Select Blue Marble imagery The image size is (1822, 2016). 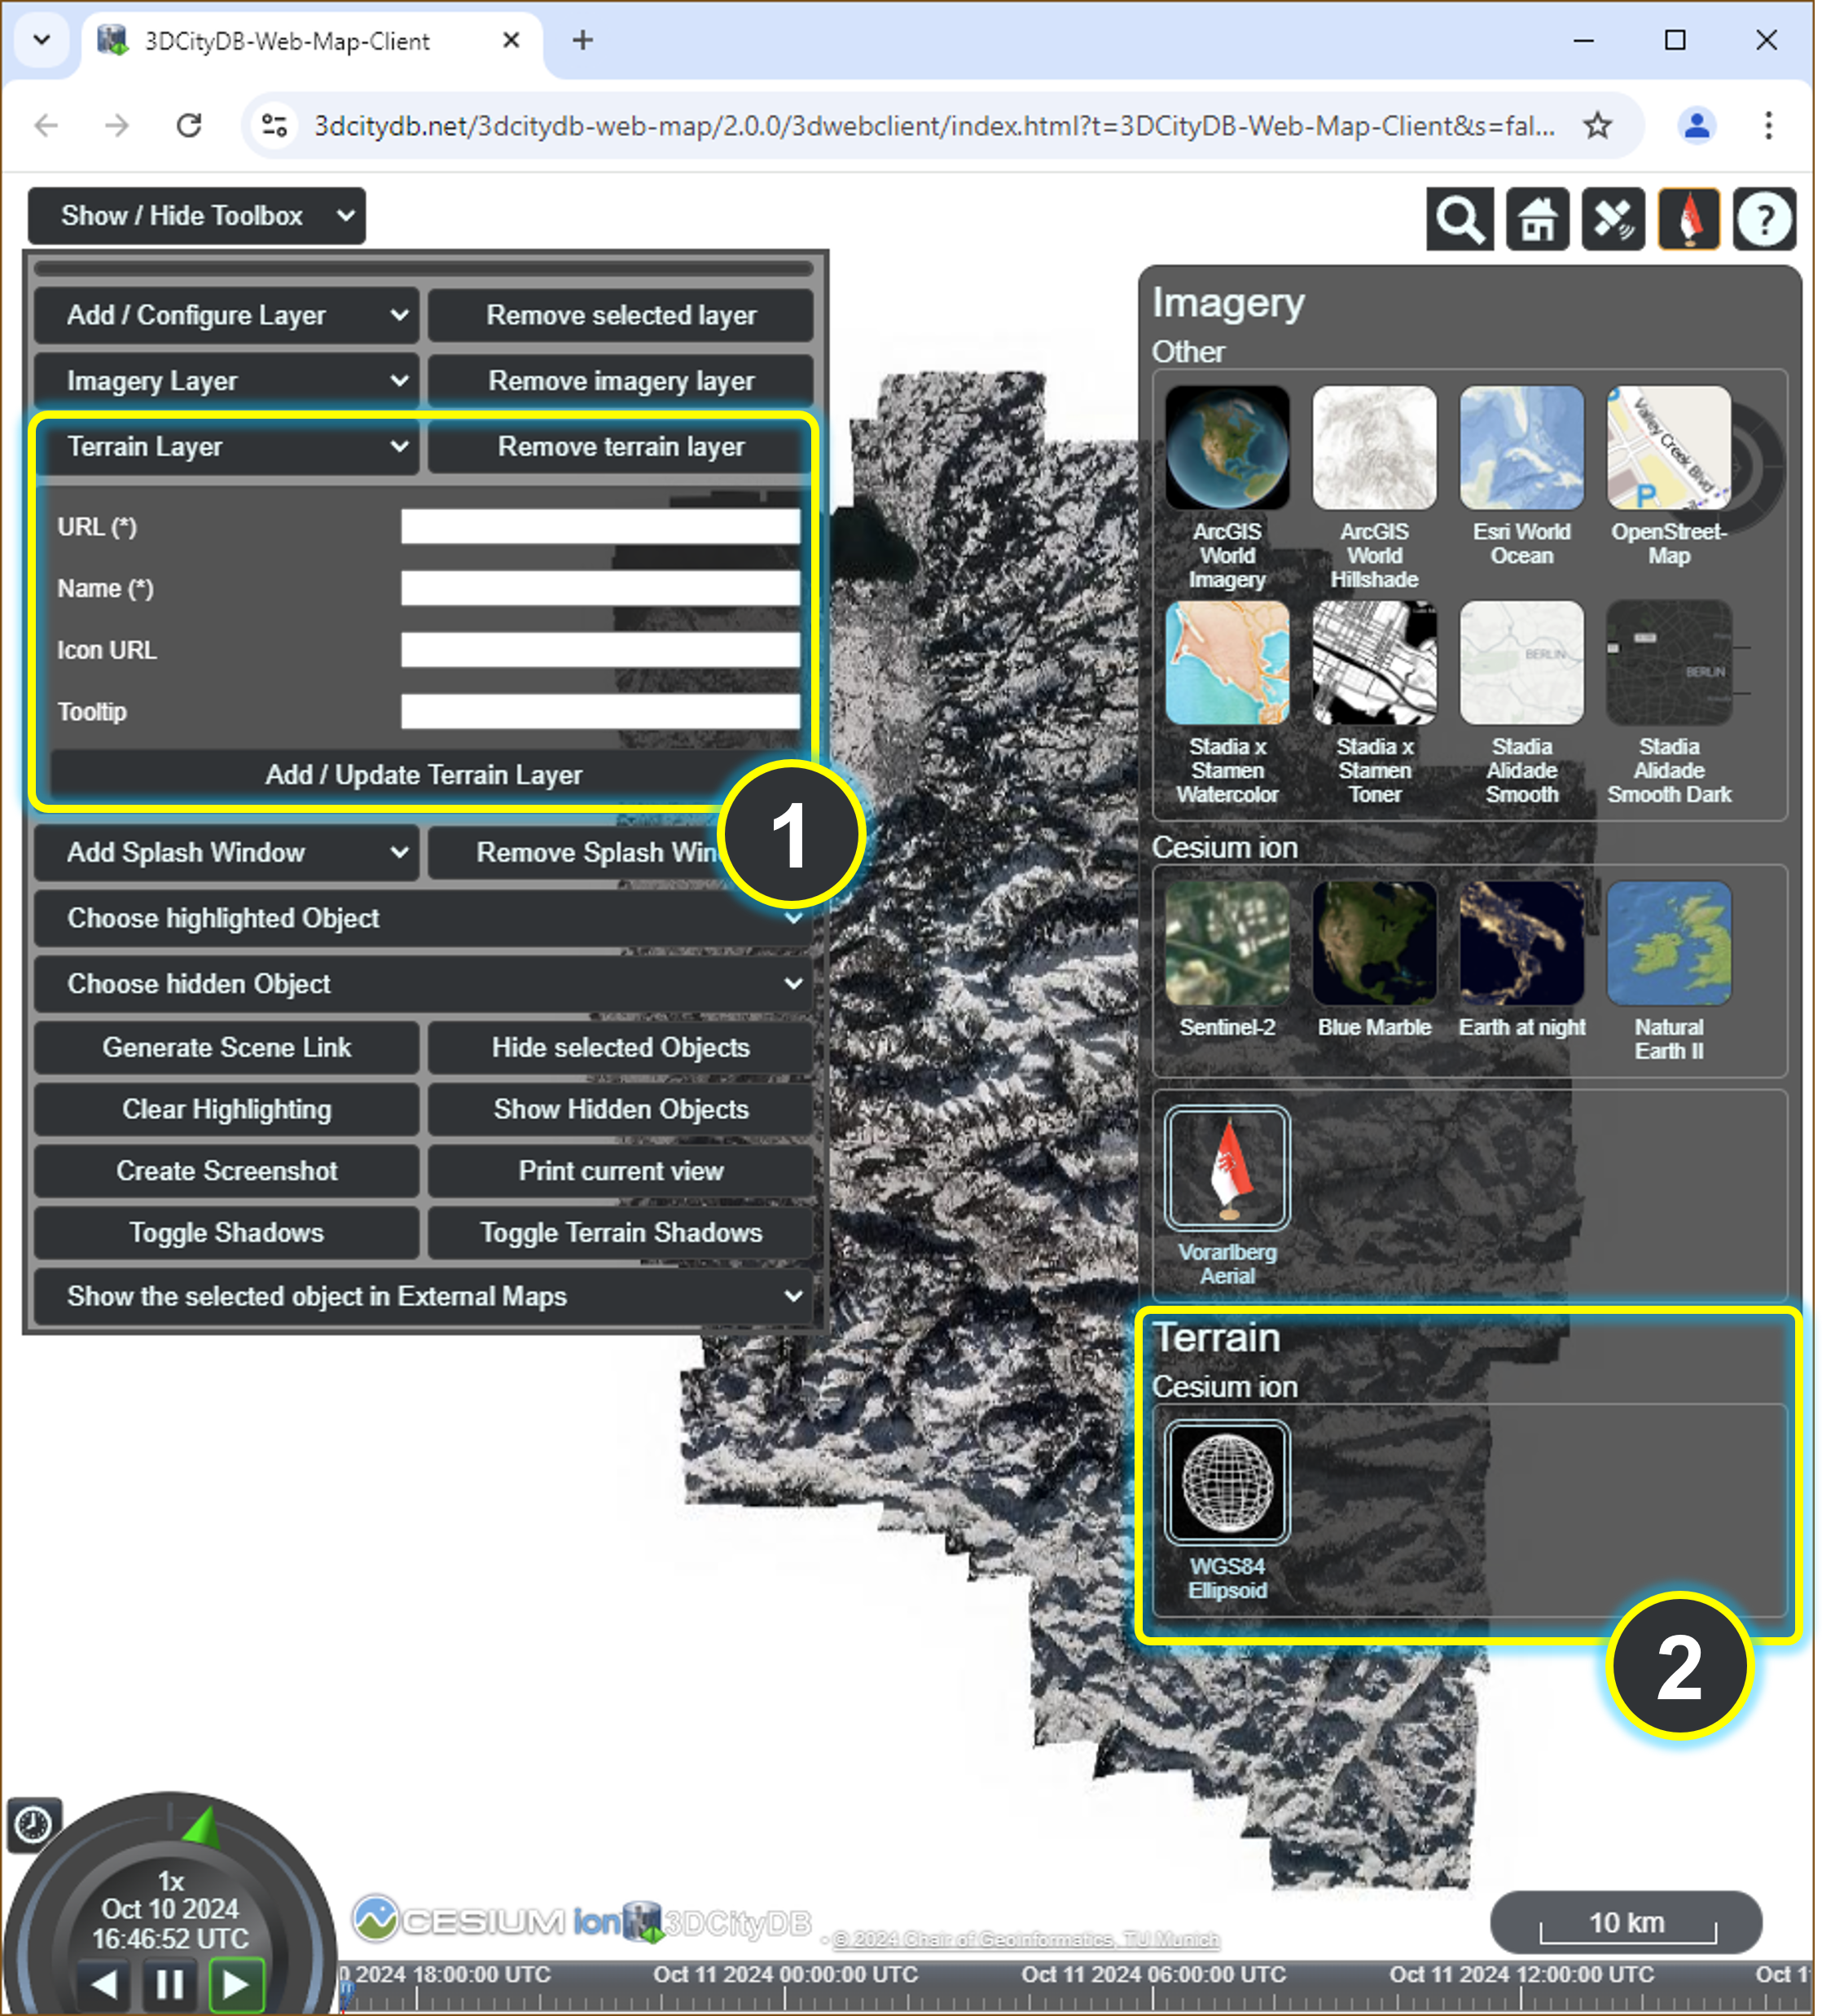click(x=1374, y=943)
